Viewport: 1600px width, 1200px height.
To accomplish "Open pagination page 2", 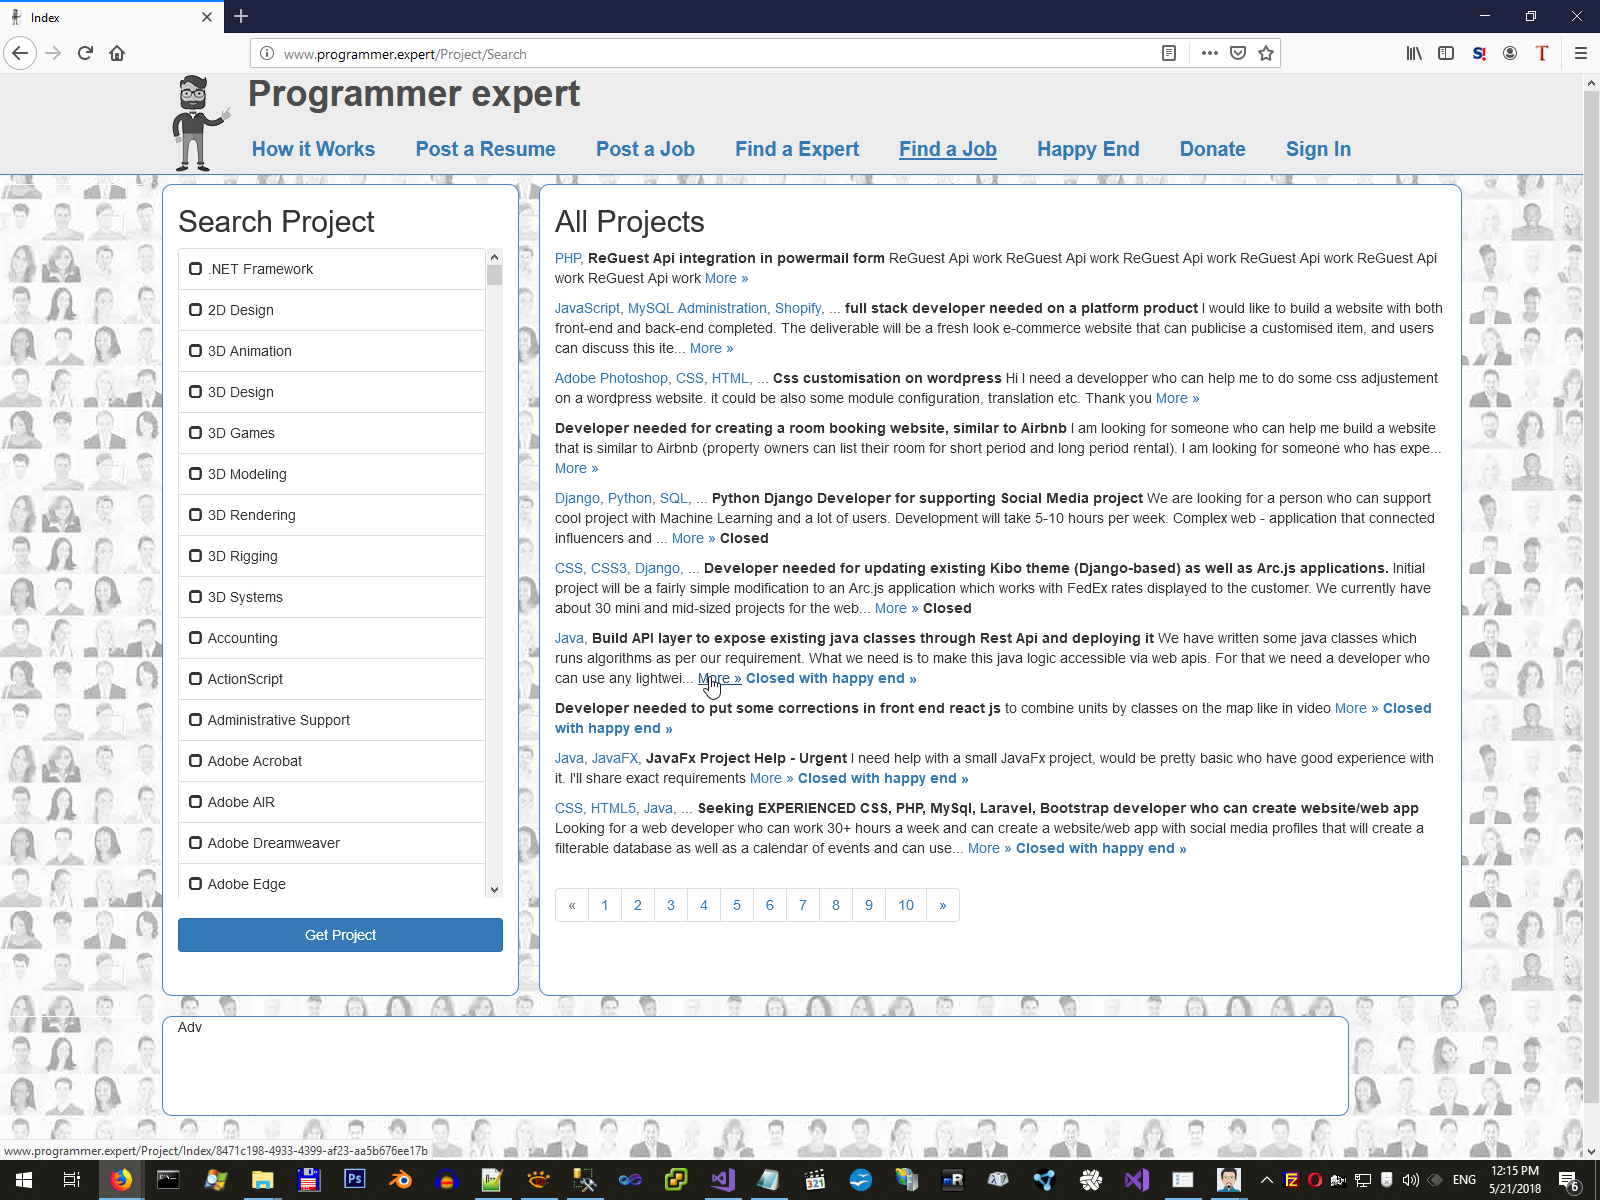I will [638, 905].
